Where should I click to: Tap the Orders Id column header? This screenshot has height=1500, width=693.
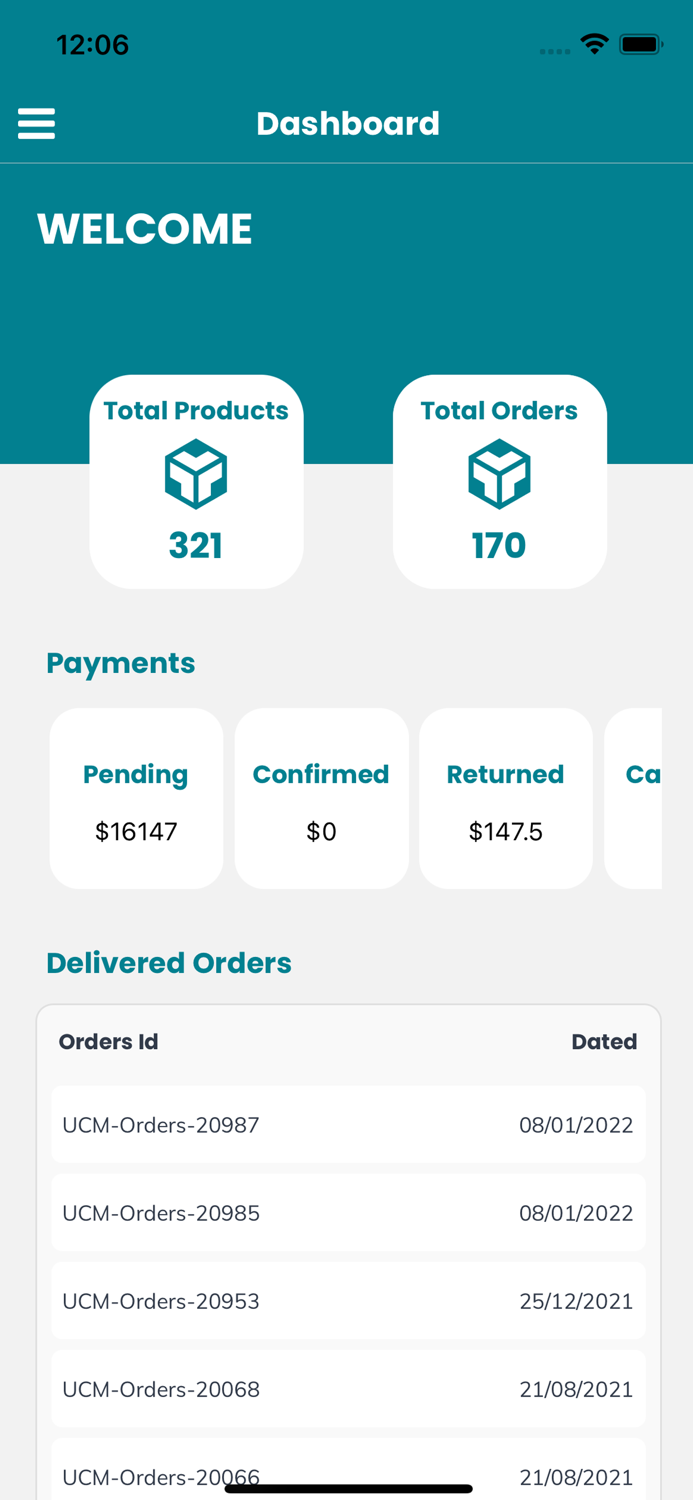point(109,1042)
